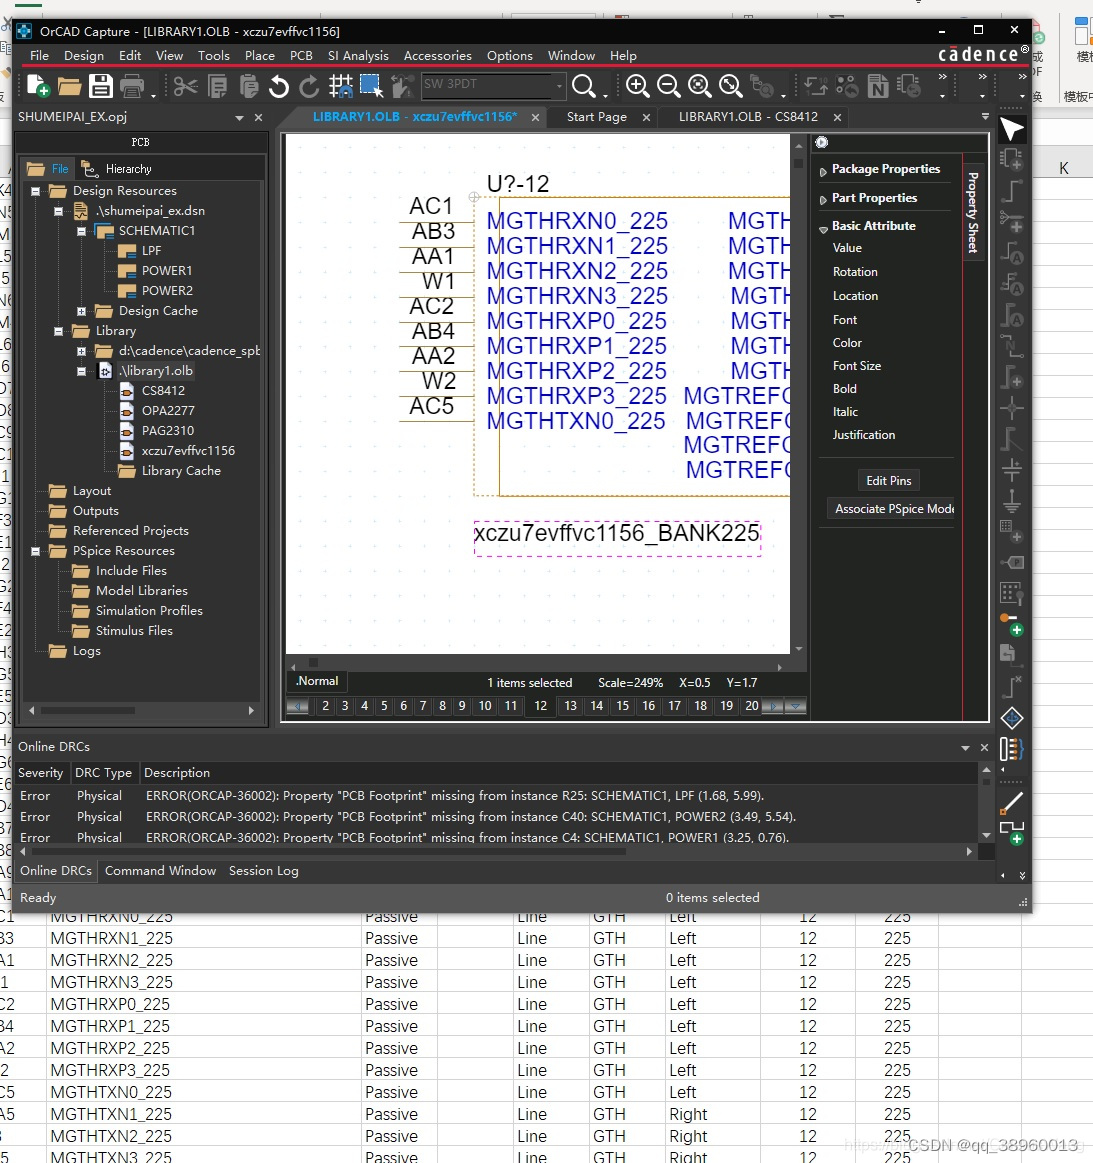
Task: Click the Zoom In icon
Action: pos(637,86)
